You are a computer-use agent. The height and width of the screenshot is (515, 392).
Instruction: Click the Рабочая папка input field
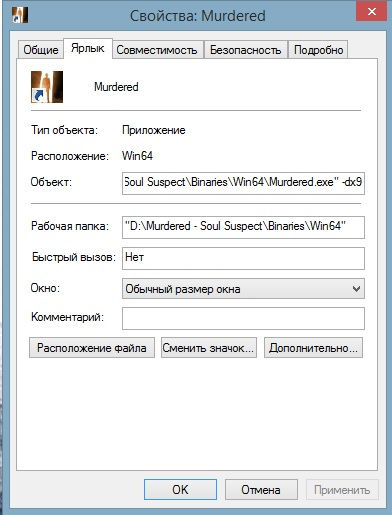(243, 227)
